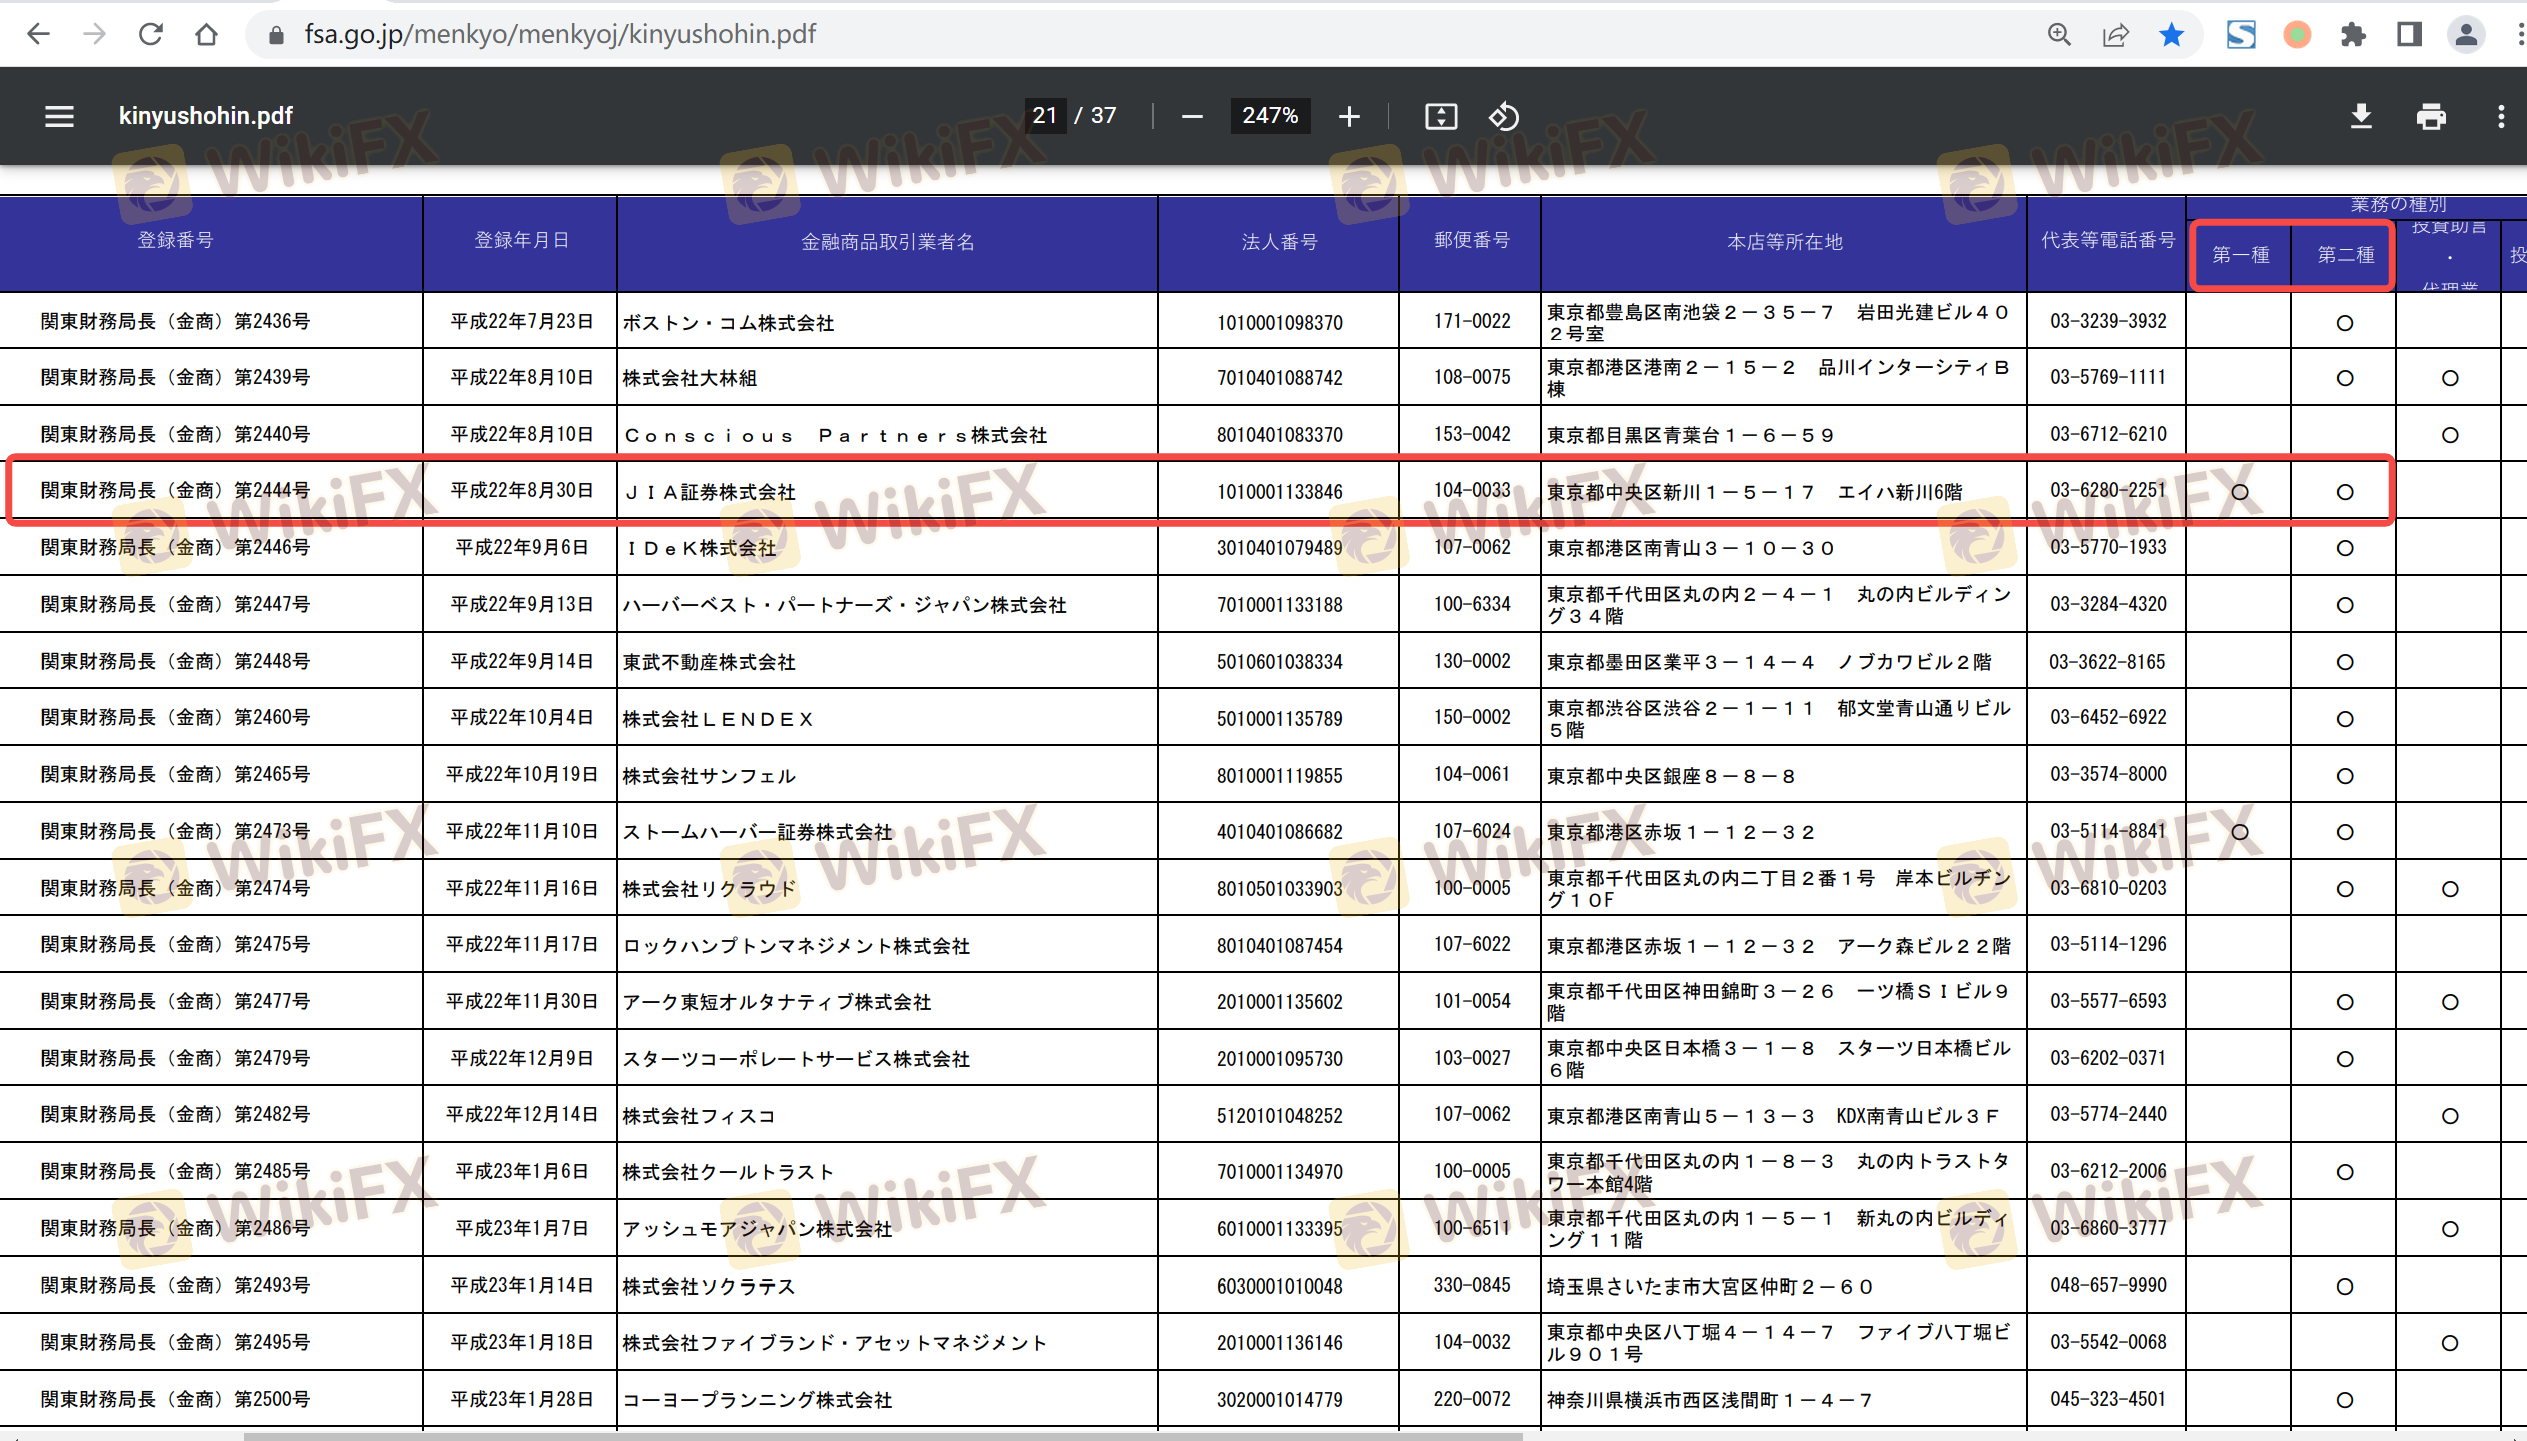Click the share page icon
Viewport: 2527px width, 1441px height.
pos(2115,34)
